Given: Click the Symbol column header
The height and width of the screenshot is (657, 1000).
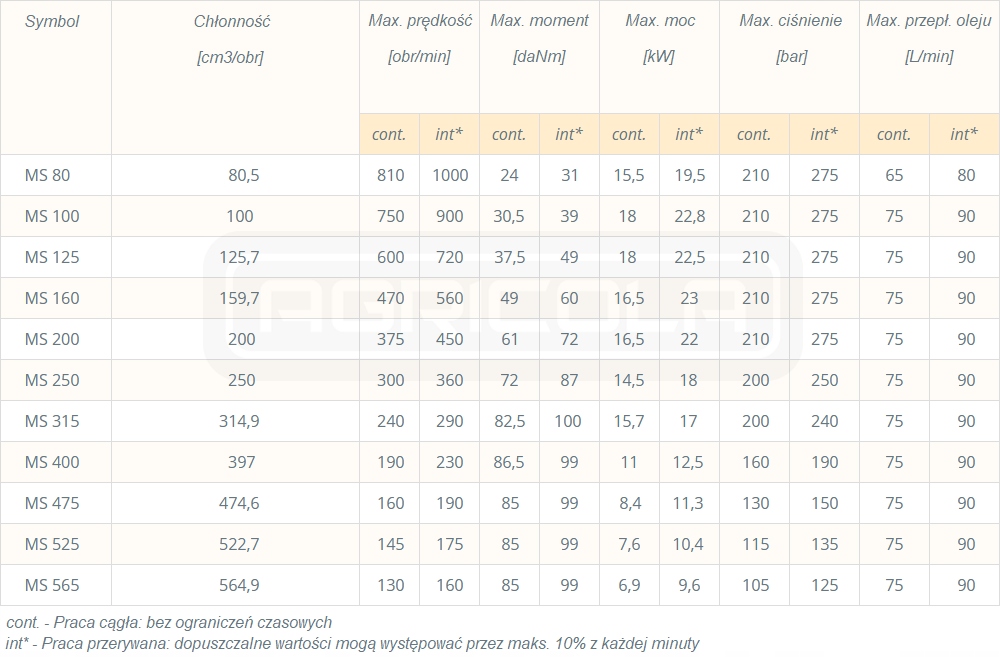Looking at the screenshot, I should [x=52, y=21].
